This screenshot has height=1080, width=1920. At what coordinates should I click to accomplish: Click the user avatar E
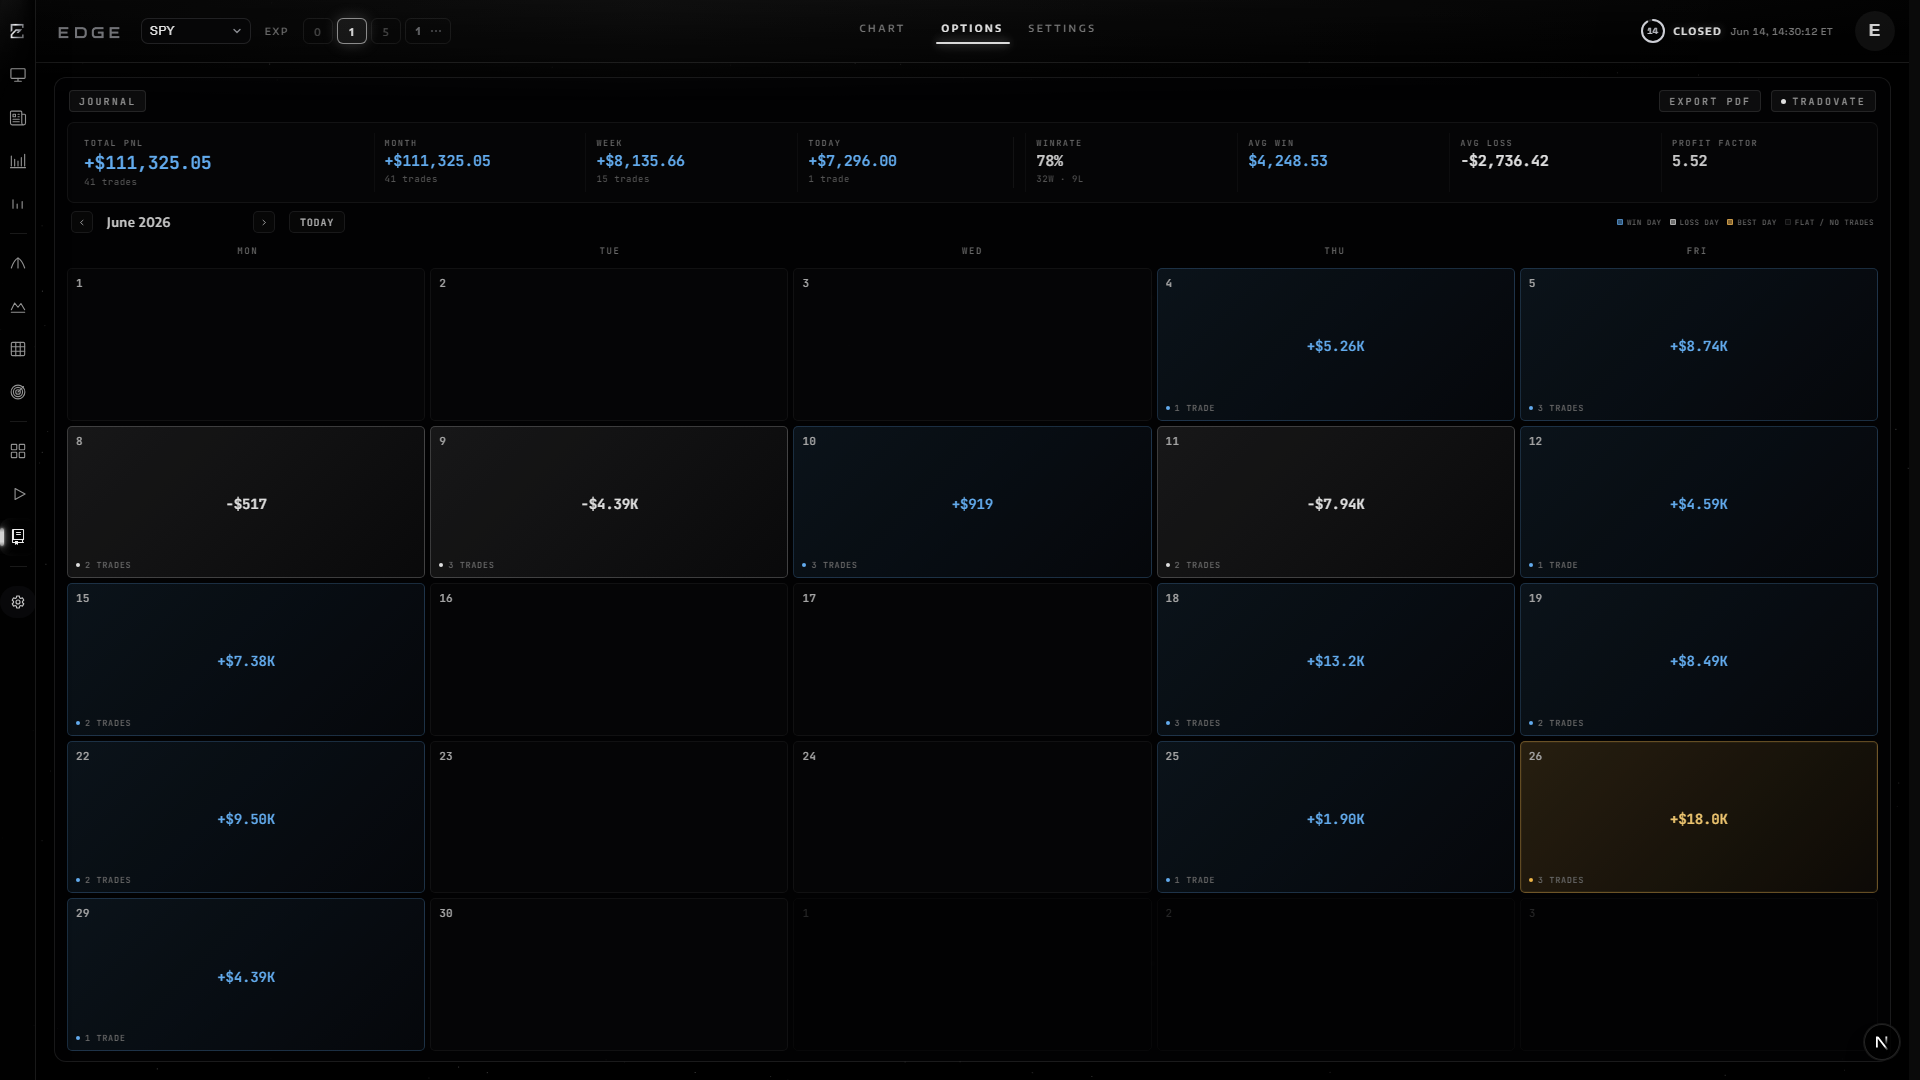1874,31
